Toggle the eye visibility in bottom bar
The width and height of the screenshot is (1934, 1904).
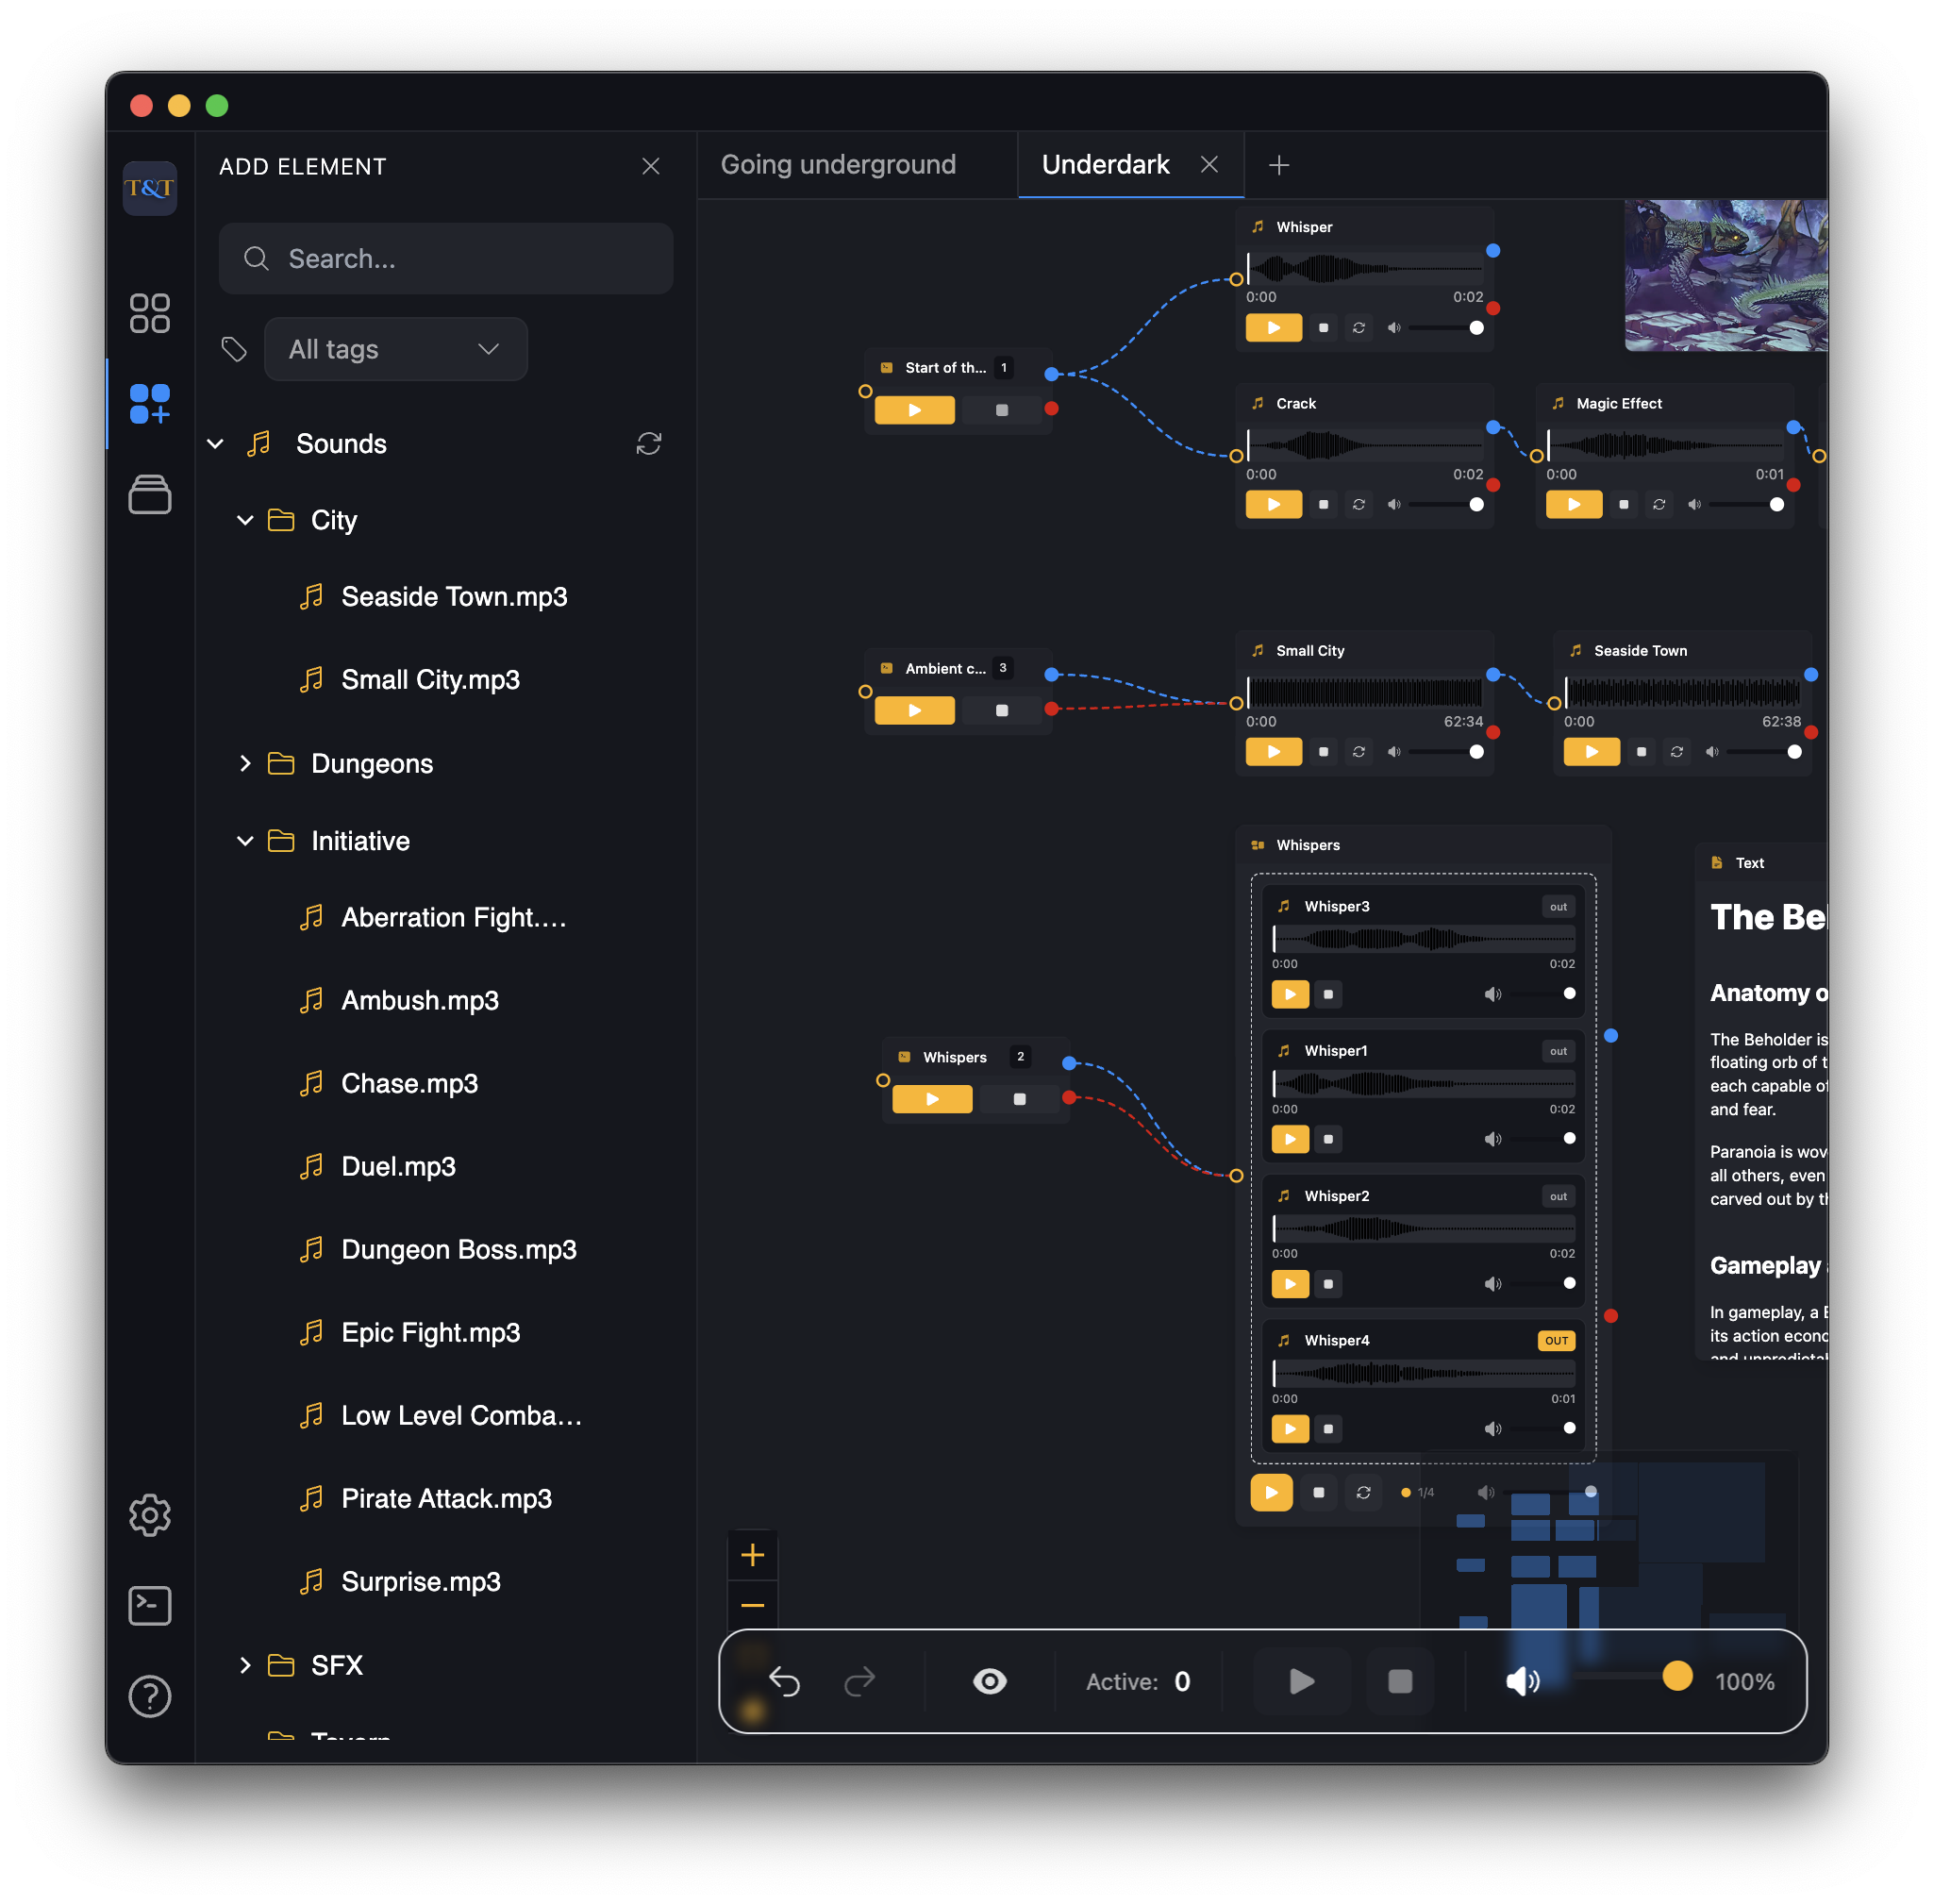pos(989,1681)
